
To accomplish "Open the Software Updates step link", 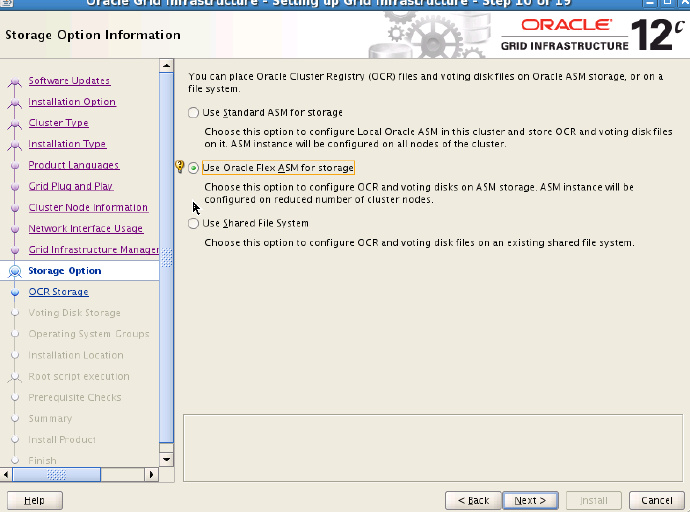I will tap(69, 80).
